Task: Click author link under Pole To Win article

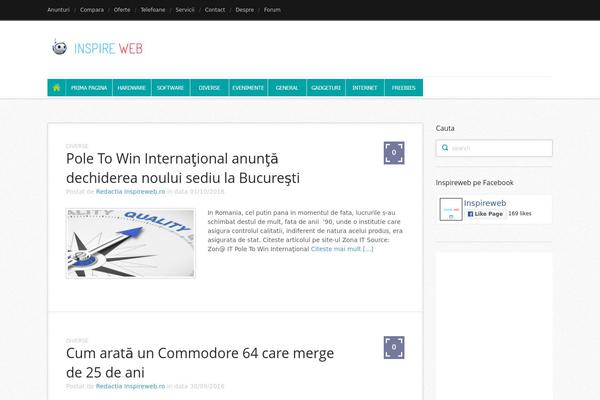Action: pos(130,191)
